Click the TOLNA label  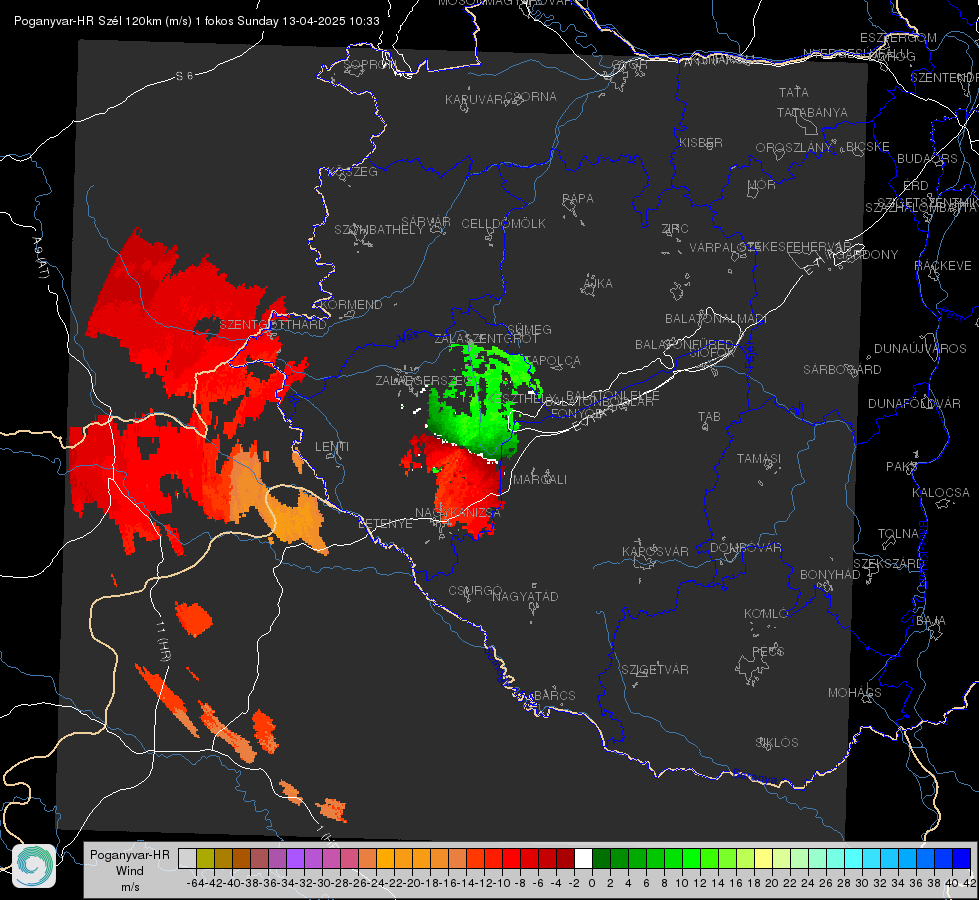pyautogui.click(x=898, y=534)
